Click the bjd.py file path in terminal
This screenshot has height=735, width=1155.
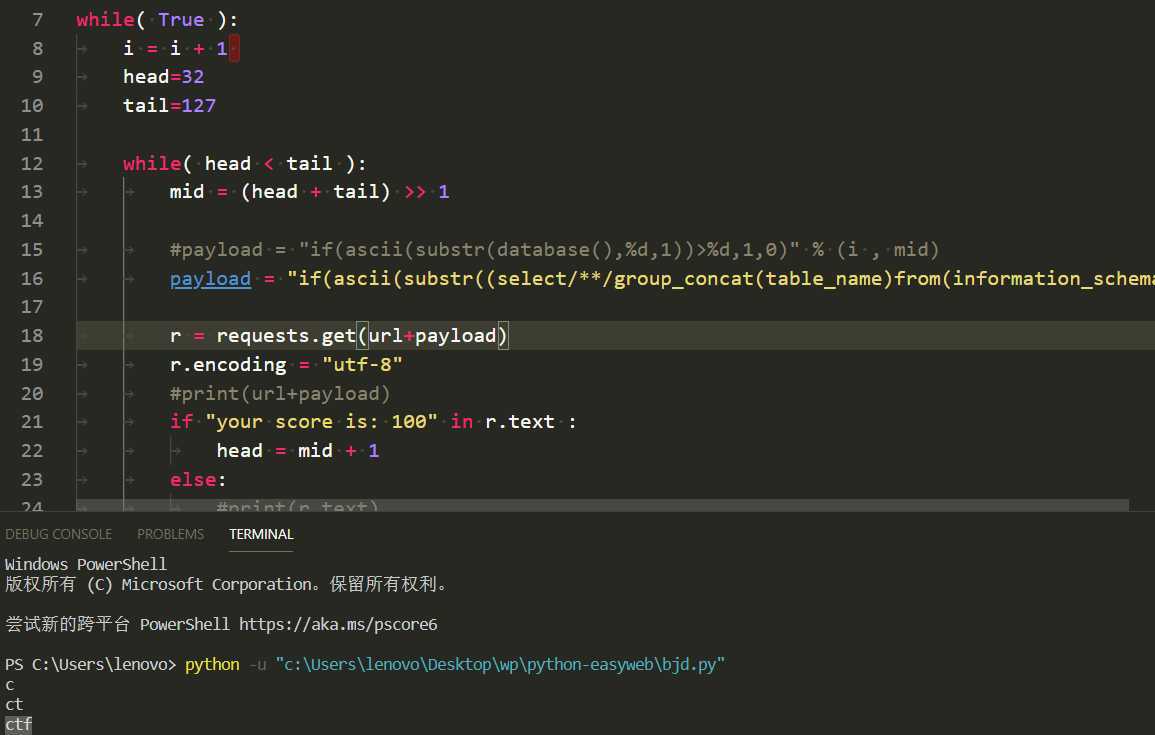(500, 664)
